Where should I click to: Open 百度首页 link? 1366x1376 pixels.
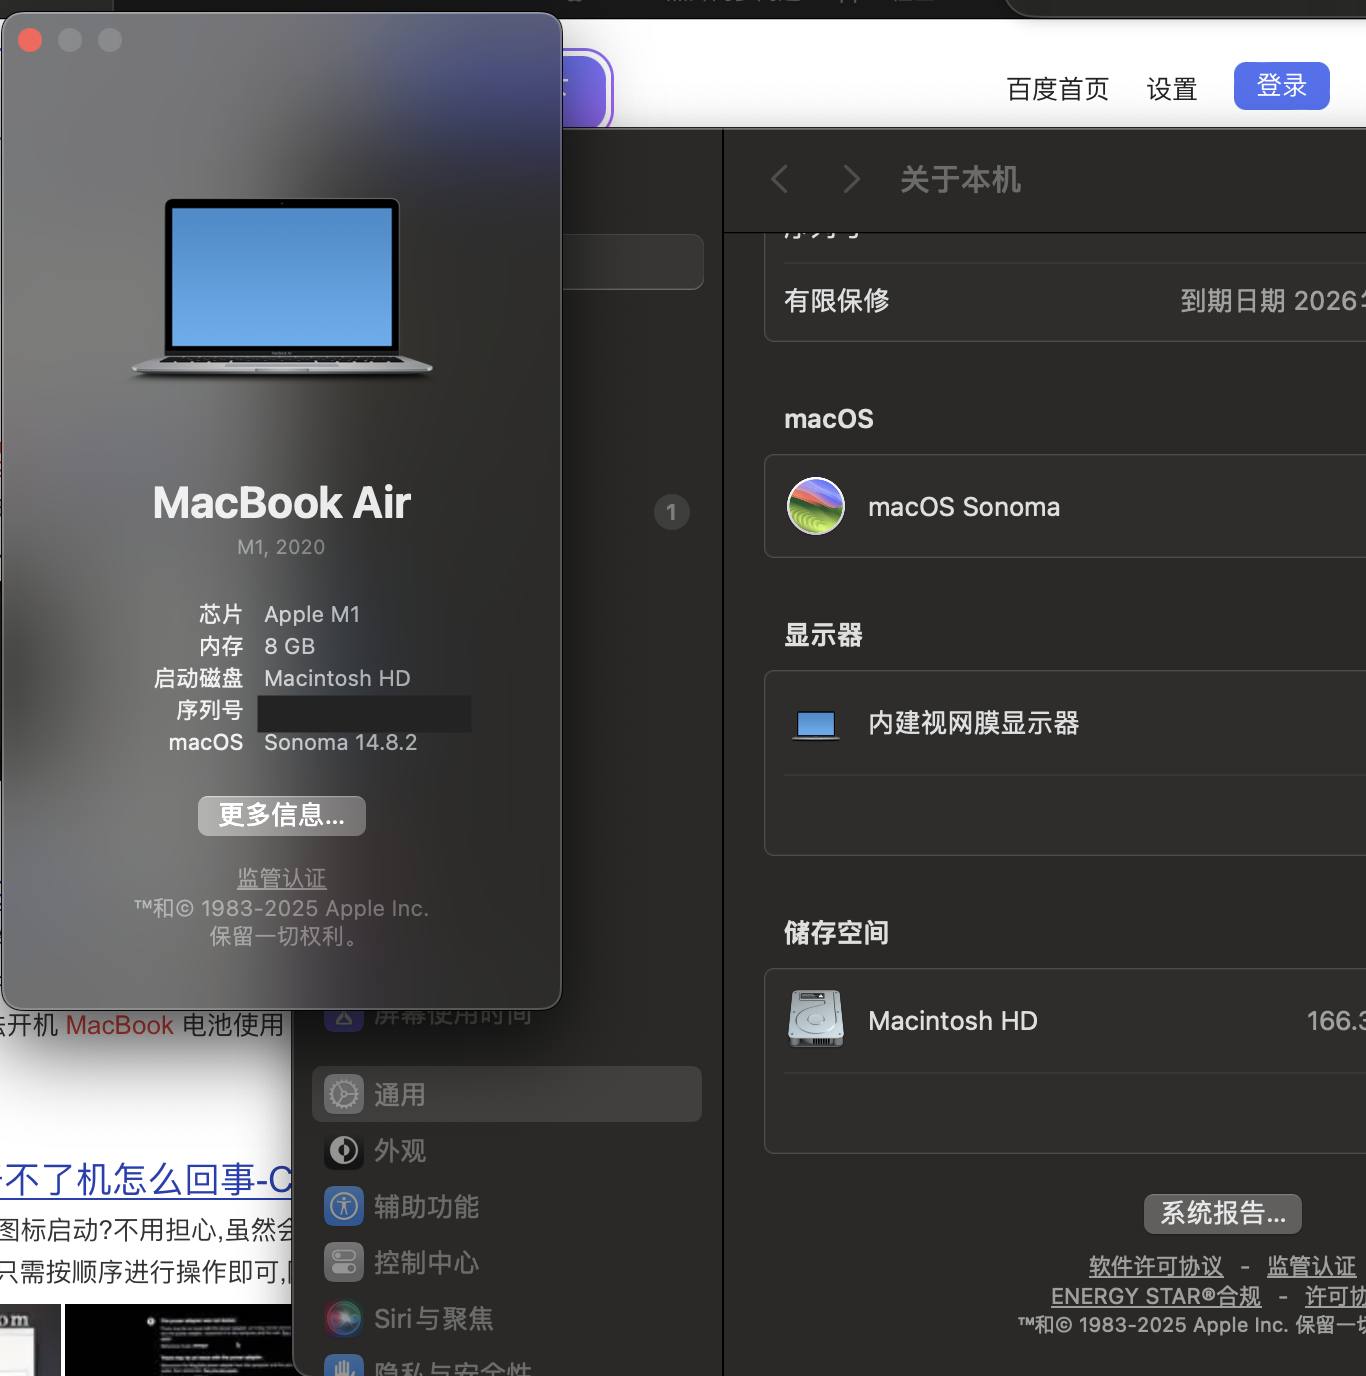click(x=1057, y=90)
